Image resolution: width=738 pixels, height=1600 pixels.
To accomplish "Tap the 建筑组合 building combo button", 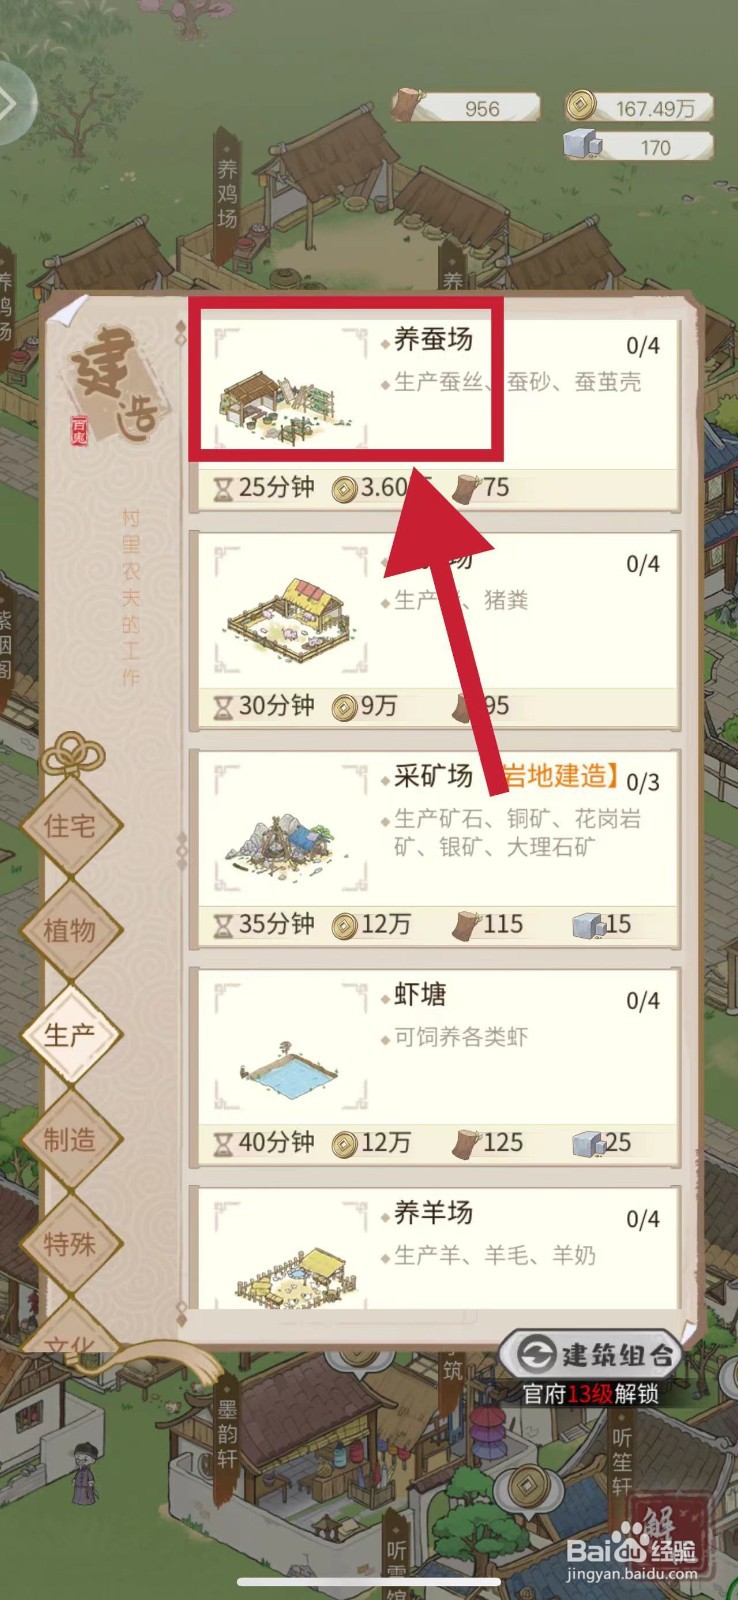I will pyautogui.click(x=591, y=1355).
